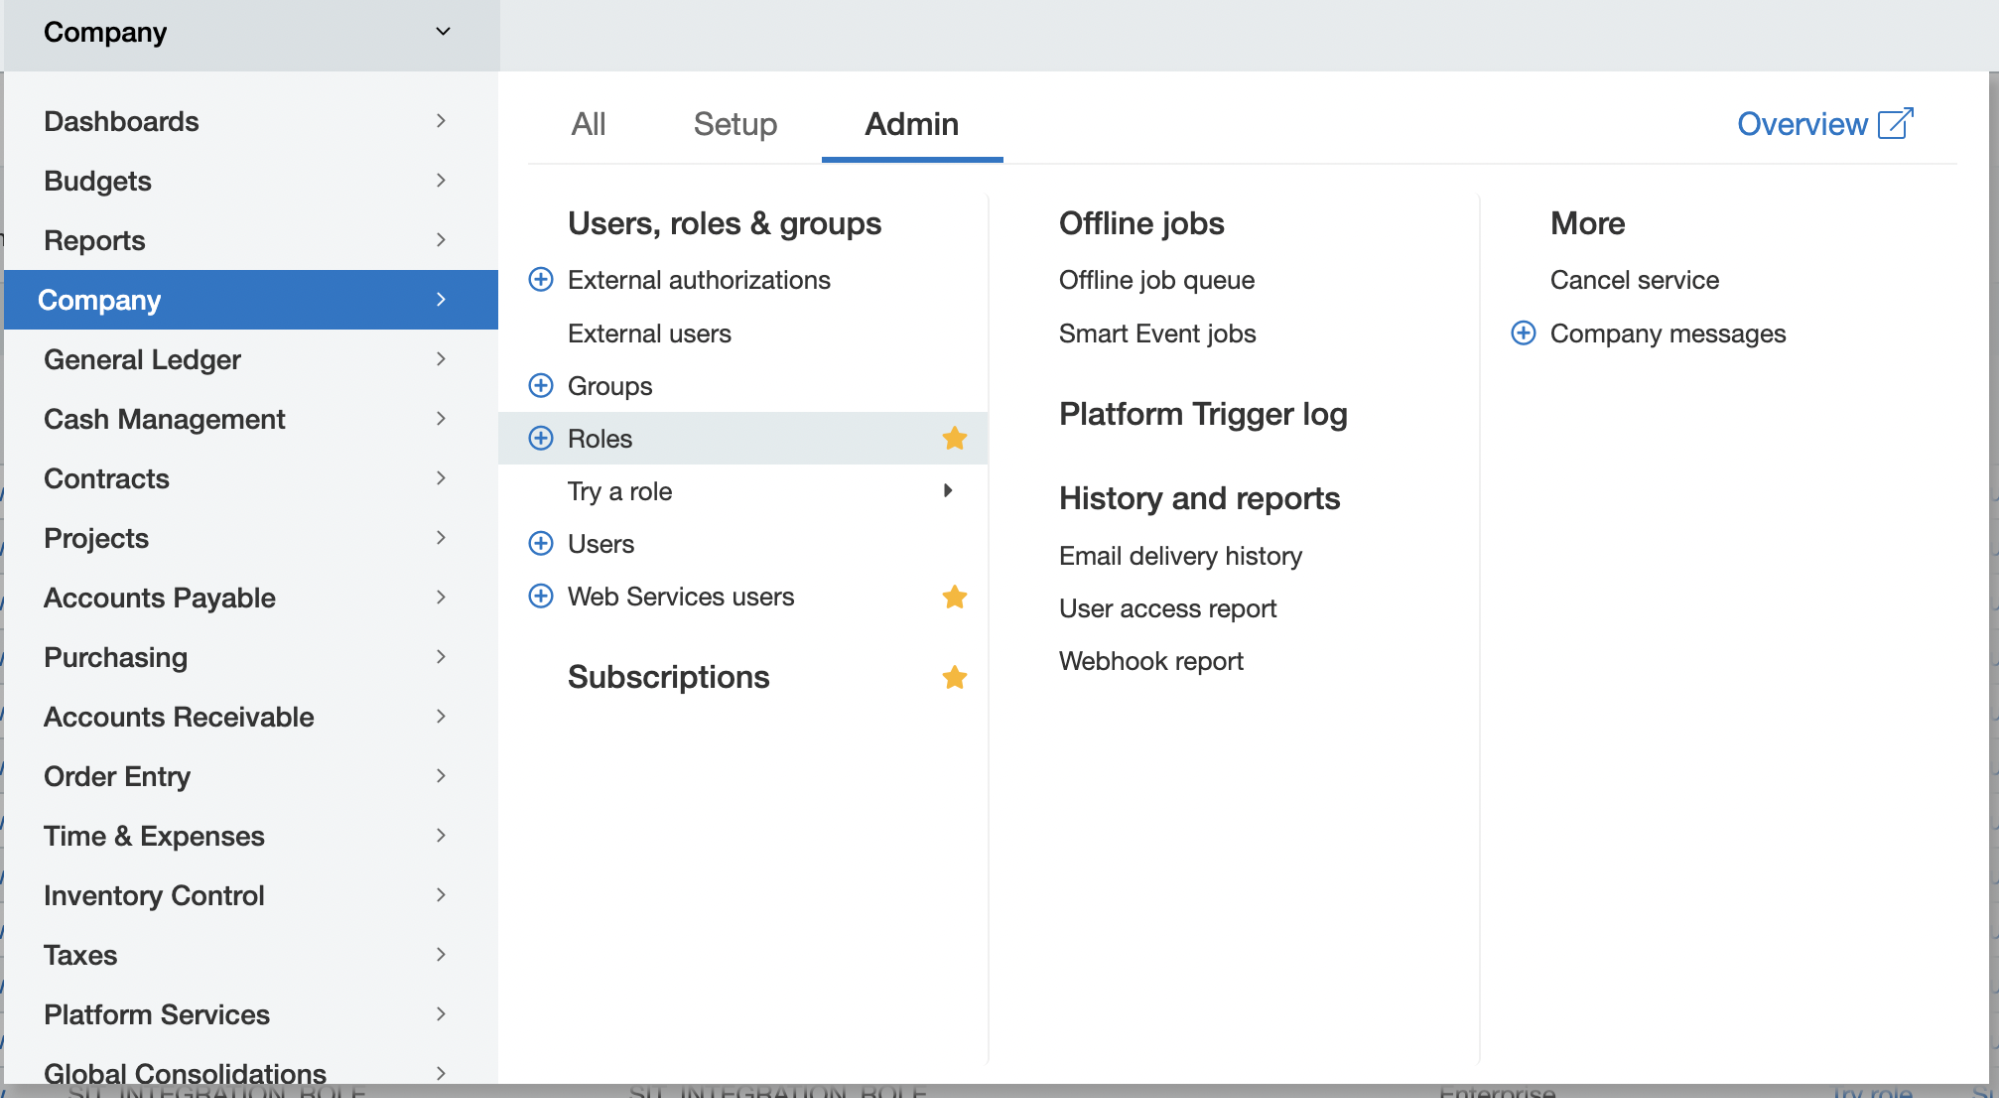Collapse the Company menu header chevron
1999x1098 pixels.
coord(443,31)
